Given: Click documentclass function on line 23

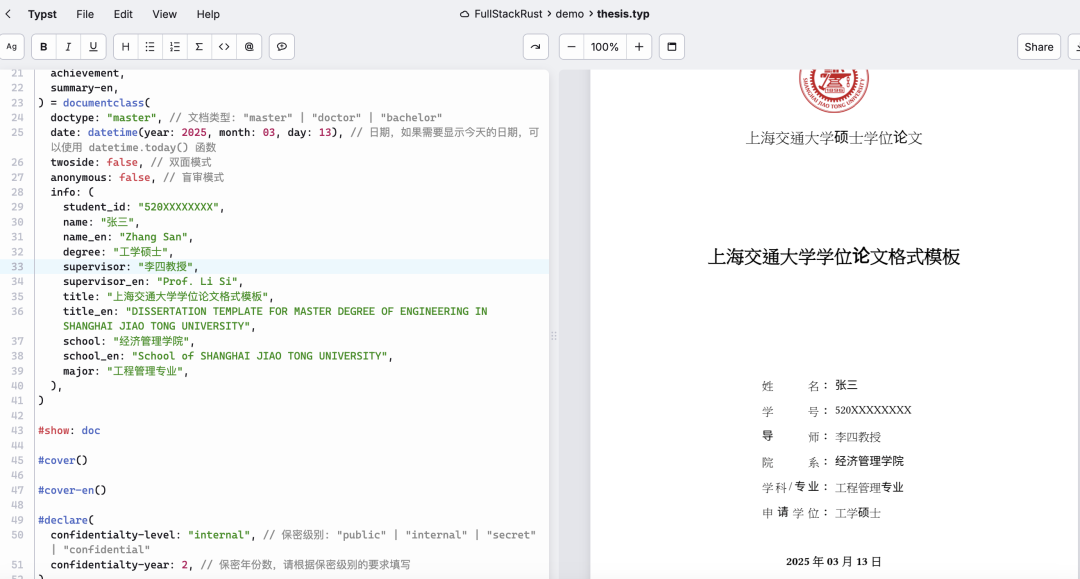Looking at the screenshot, I should tap(103, 103).
